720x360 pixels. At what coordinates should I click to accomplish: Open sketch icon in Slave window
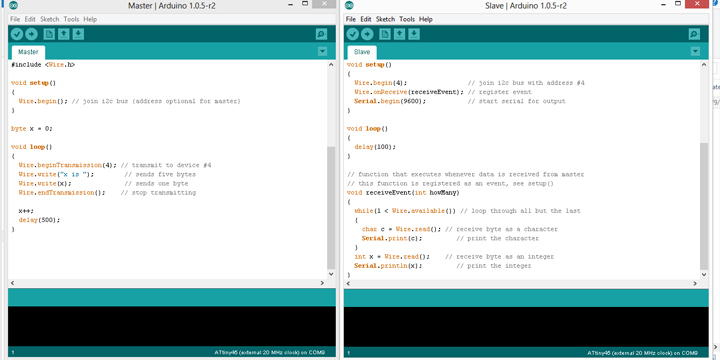click(x=399, y=34)
